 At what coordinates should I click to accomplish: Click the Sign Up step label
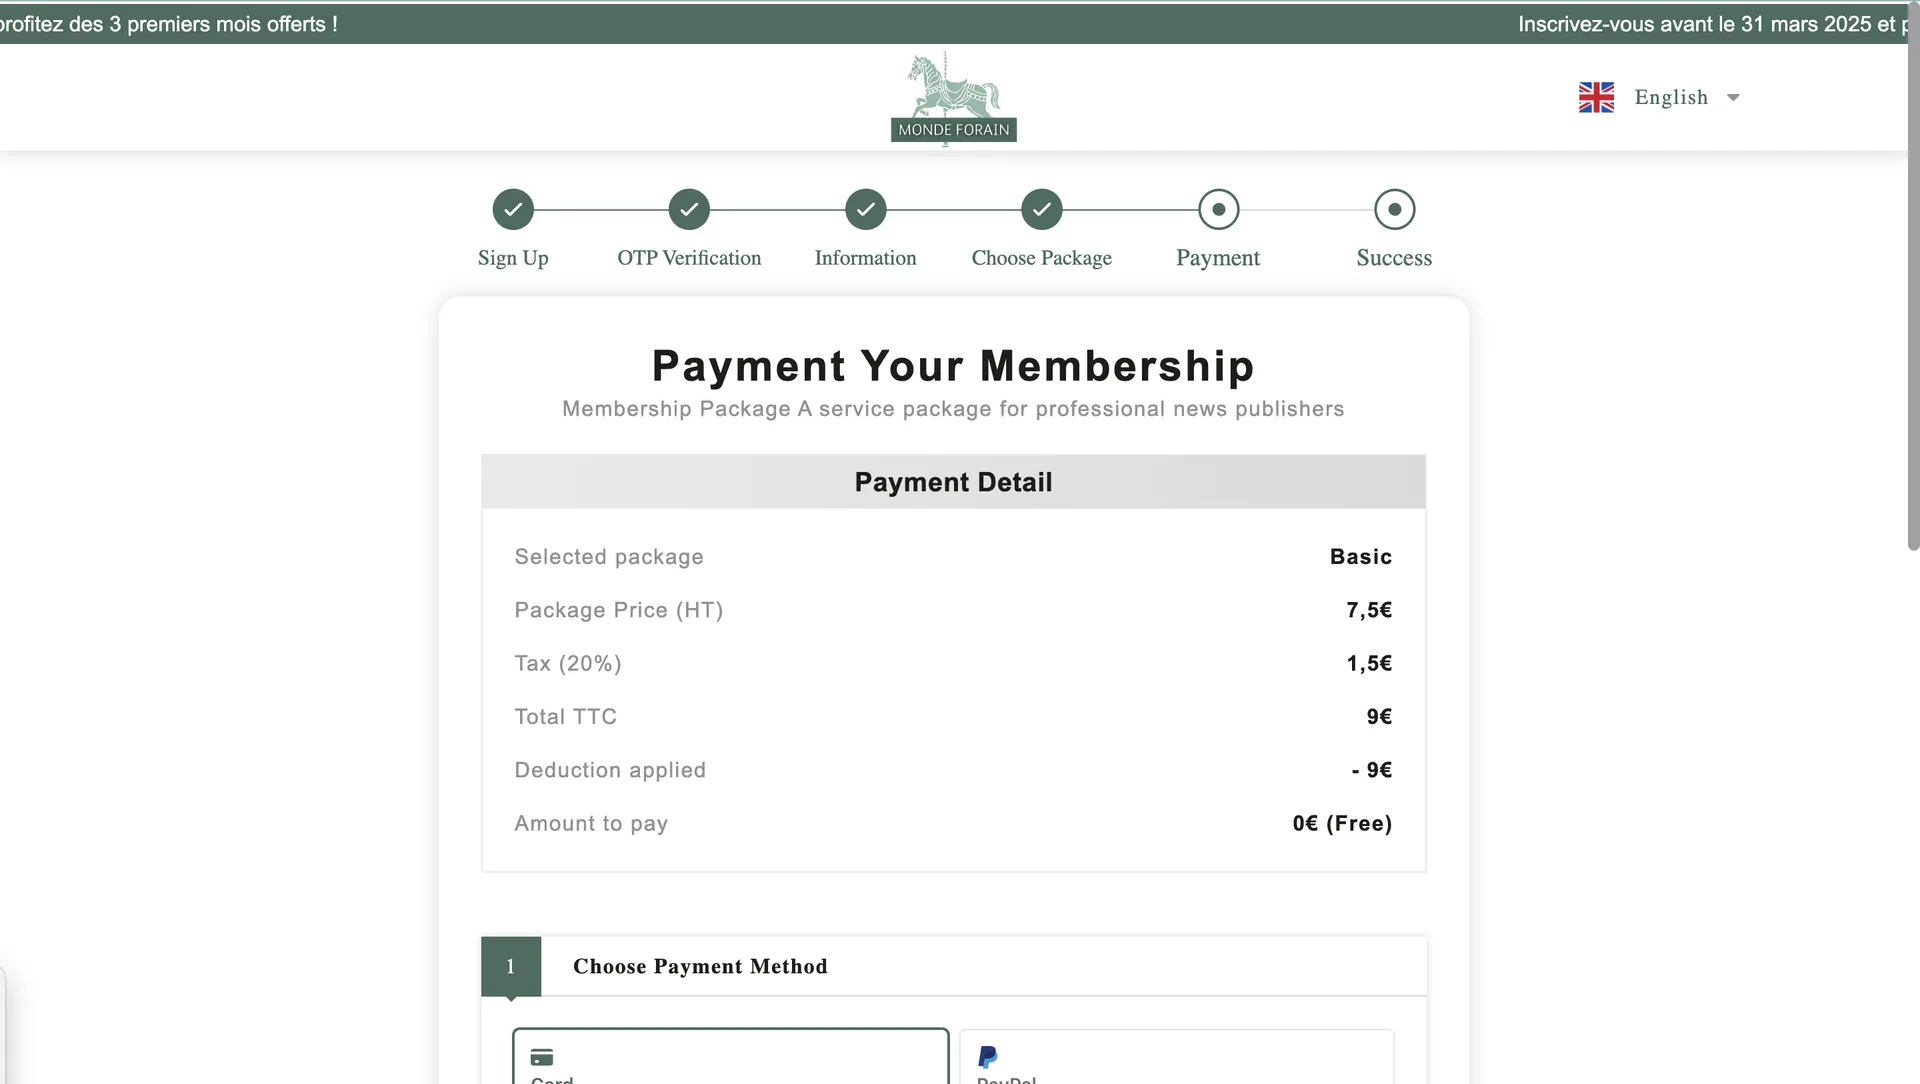513,258
